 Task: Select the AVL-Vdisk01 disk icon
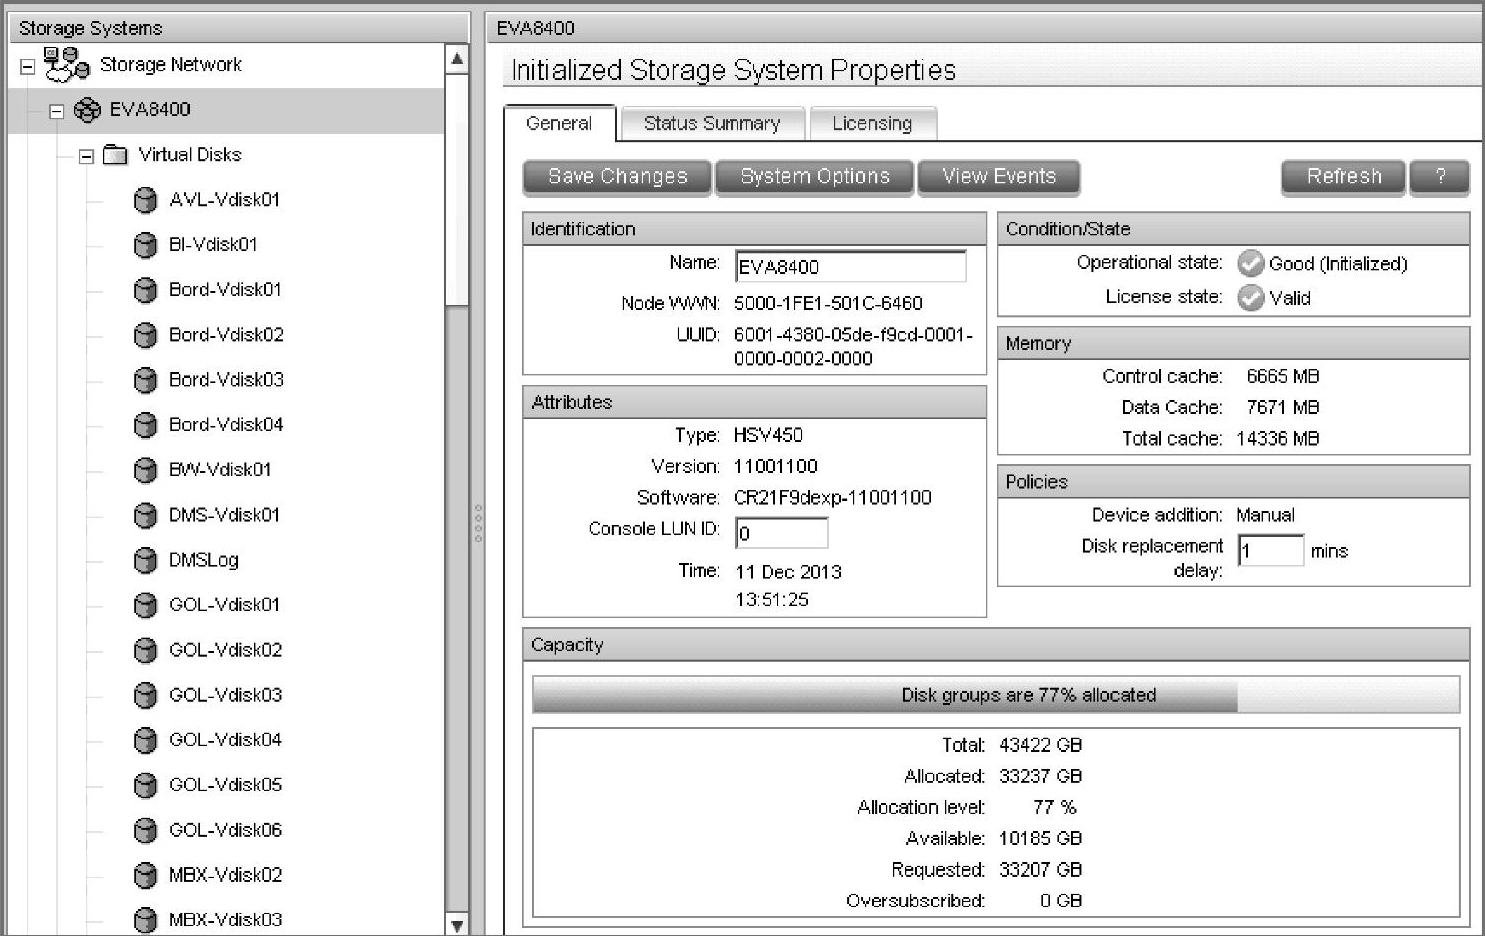click(x=145, y=200)
